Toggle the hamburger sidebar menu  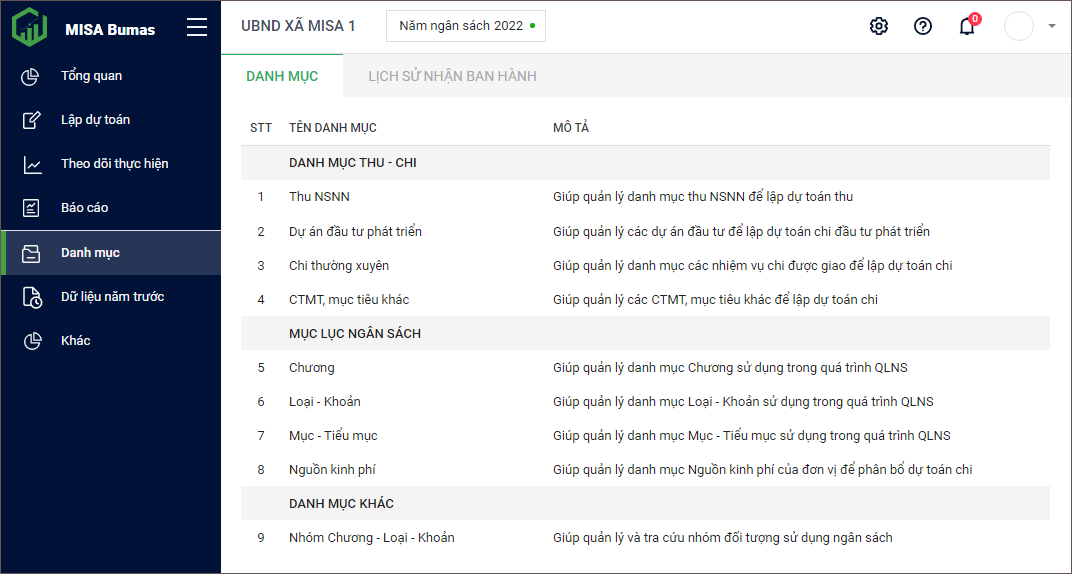197,28
